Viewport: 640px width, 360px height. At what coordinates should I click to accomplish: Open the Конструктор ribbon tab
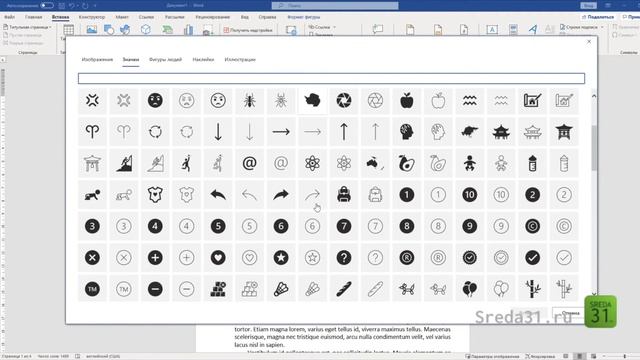tap(92, 17)
